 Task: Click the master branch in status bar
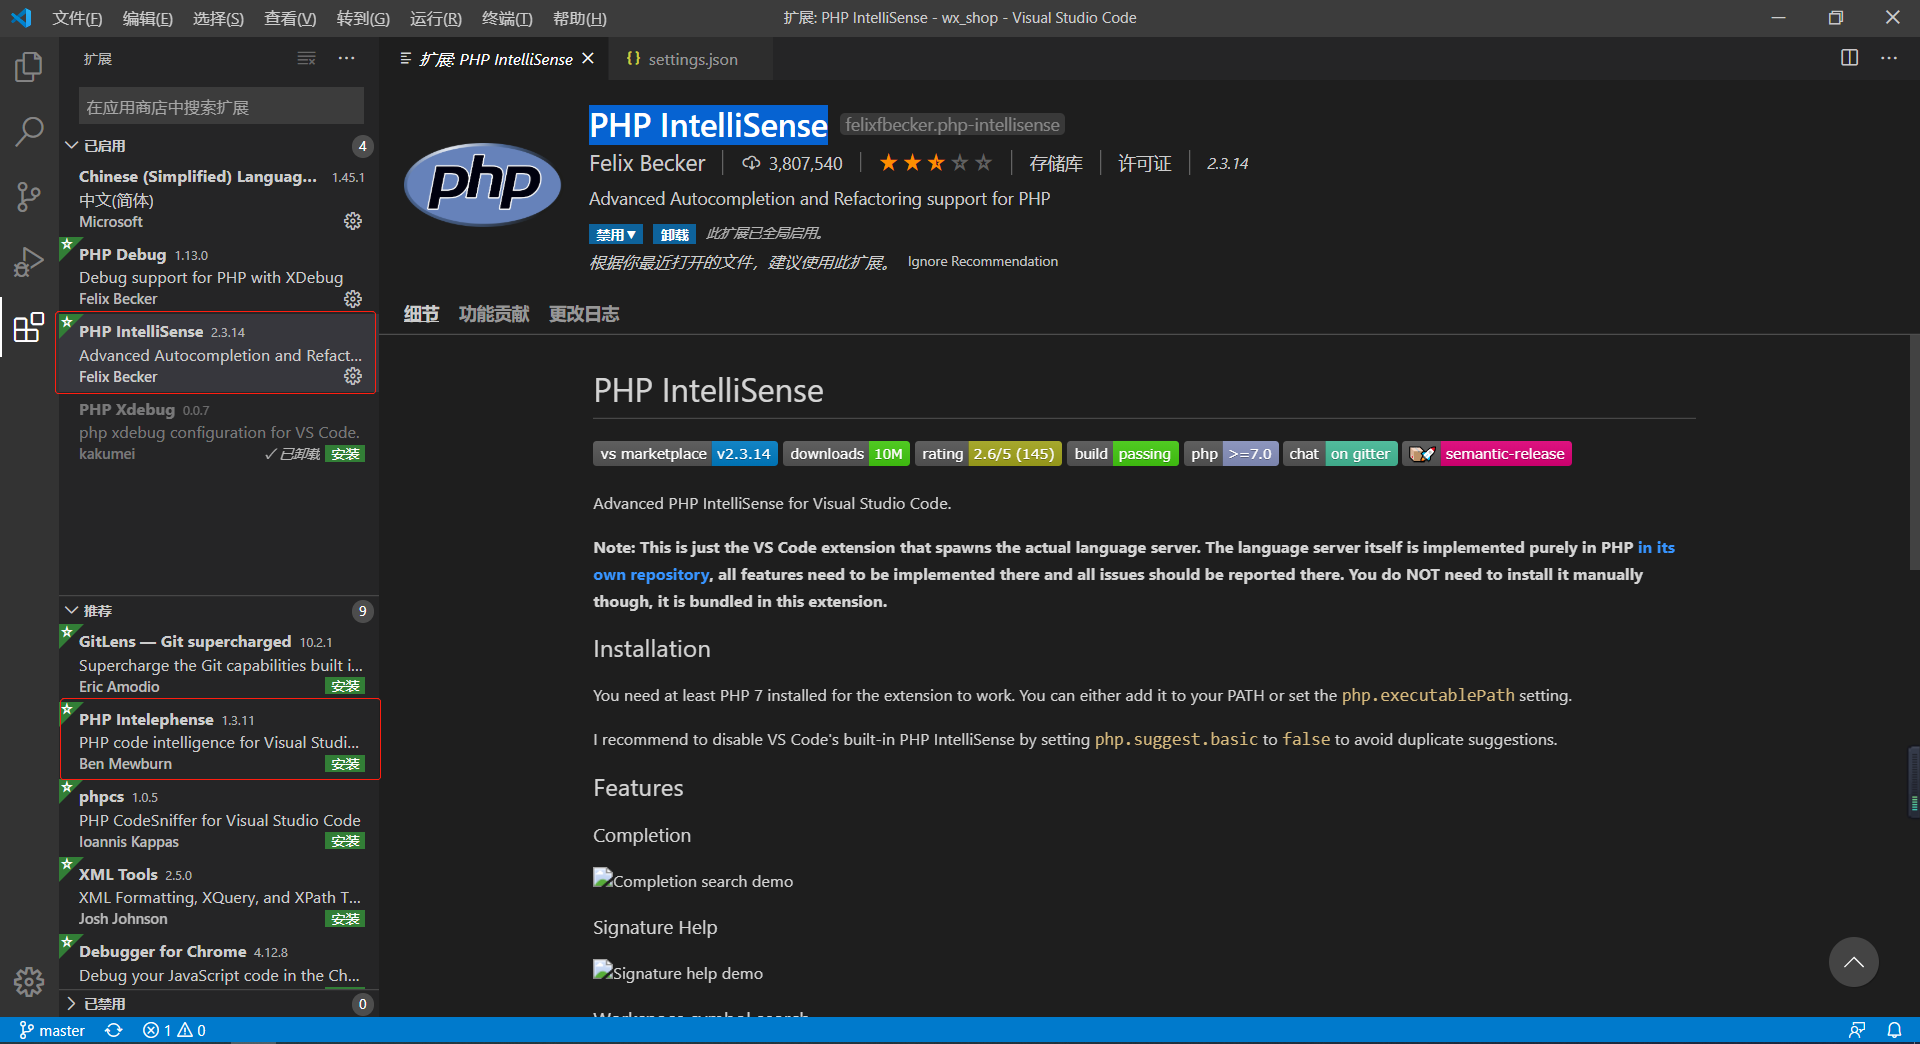[x=52, y=1030]
